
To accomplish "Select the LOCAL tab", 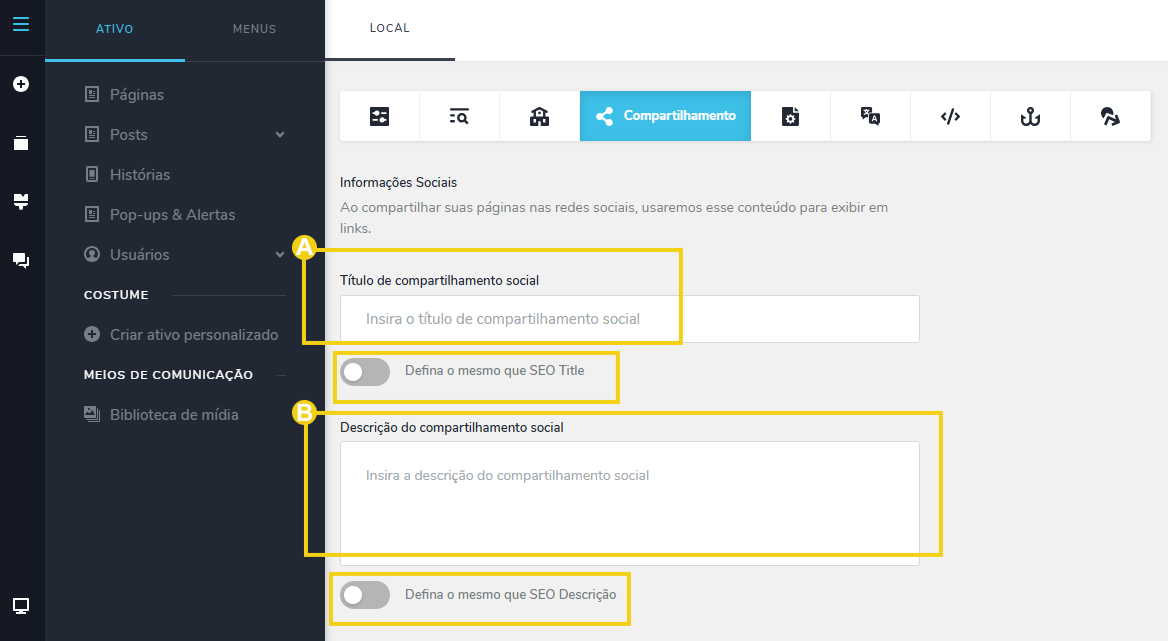I will pos(390,28).
